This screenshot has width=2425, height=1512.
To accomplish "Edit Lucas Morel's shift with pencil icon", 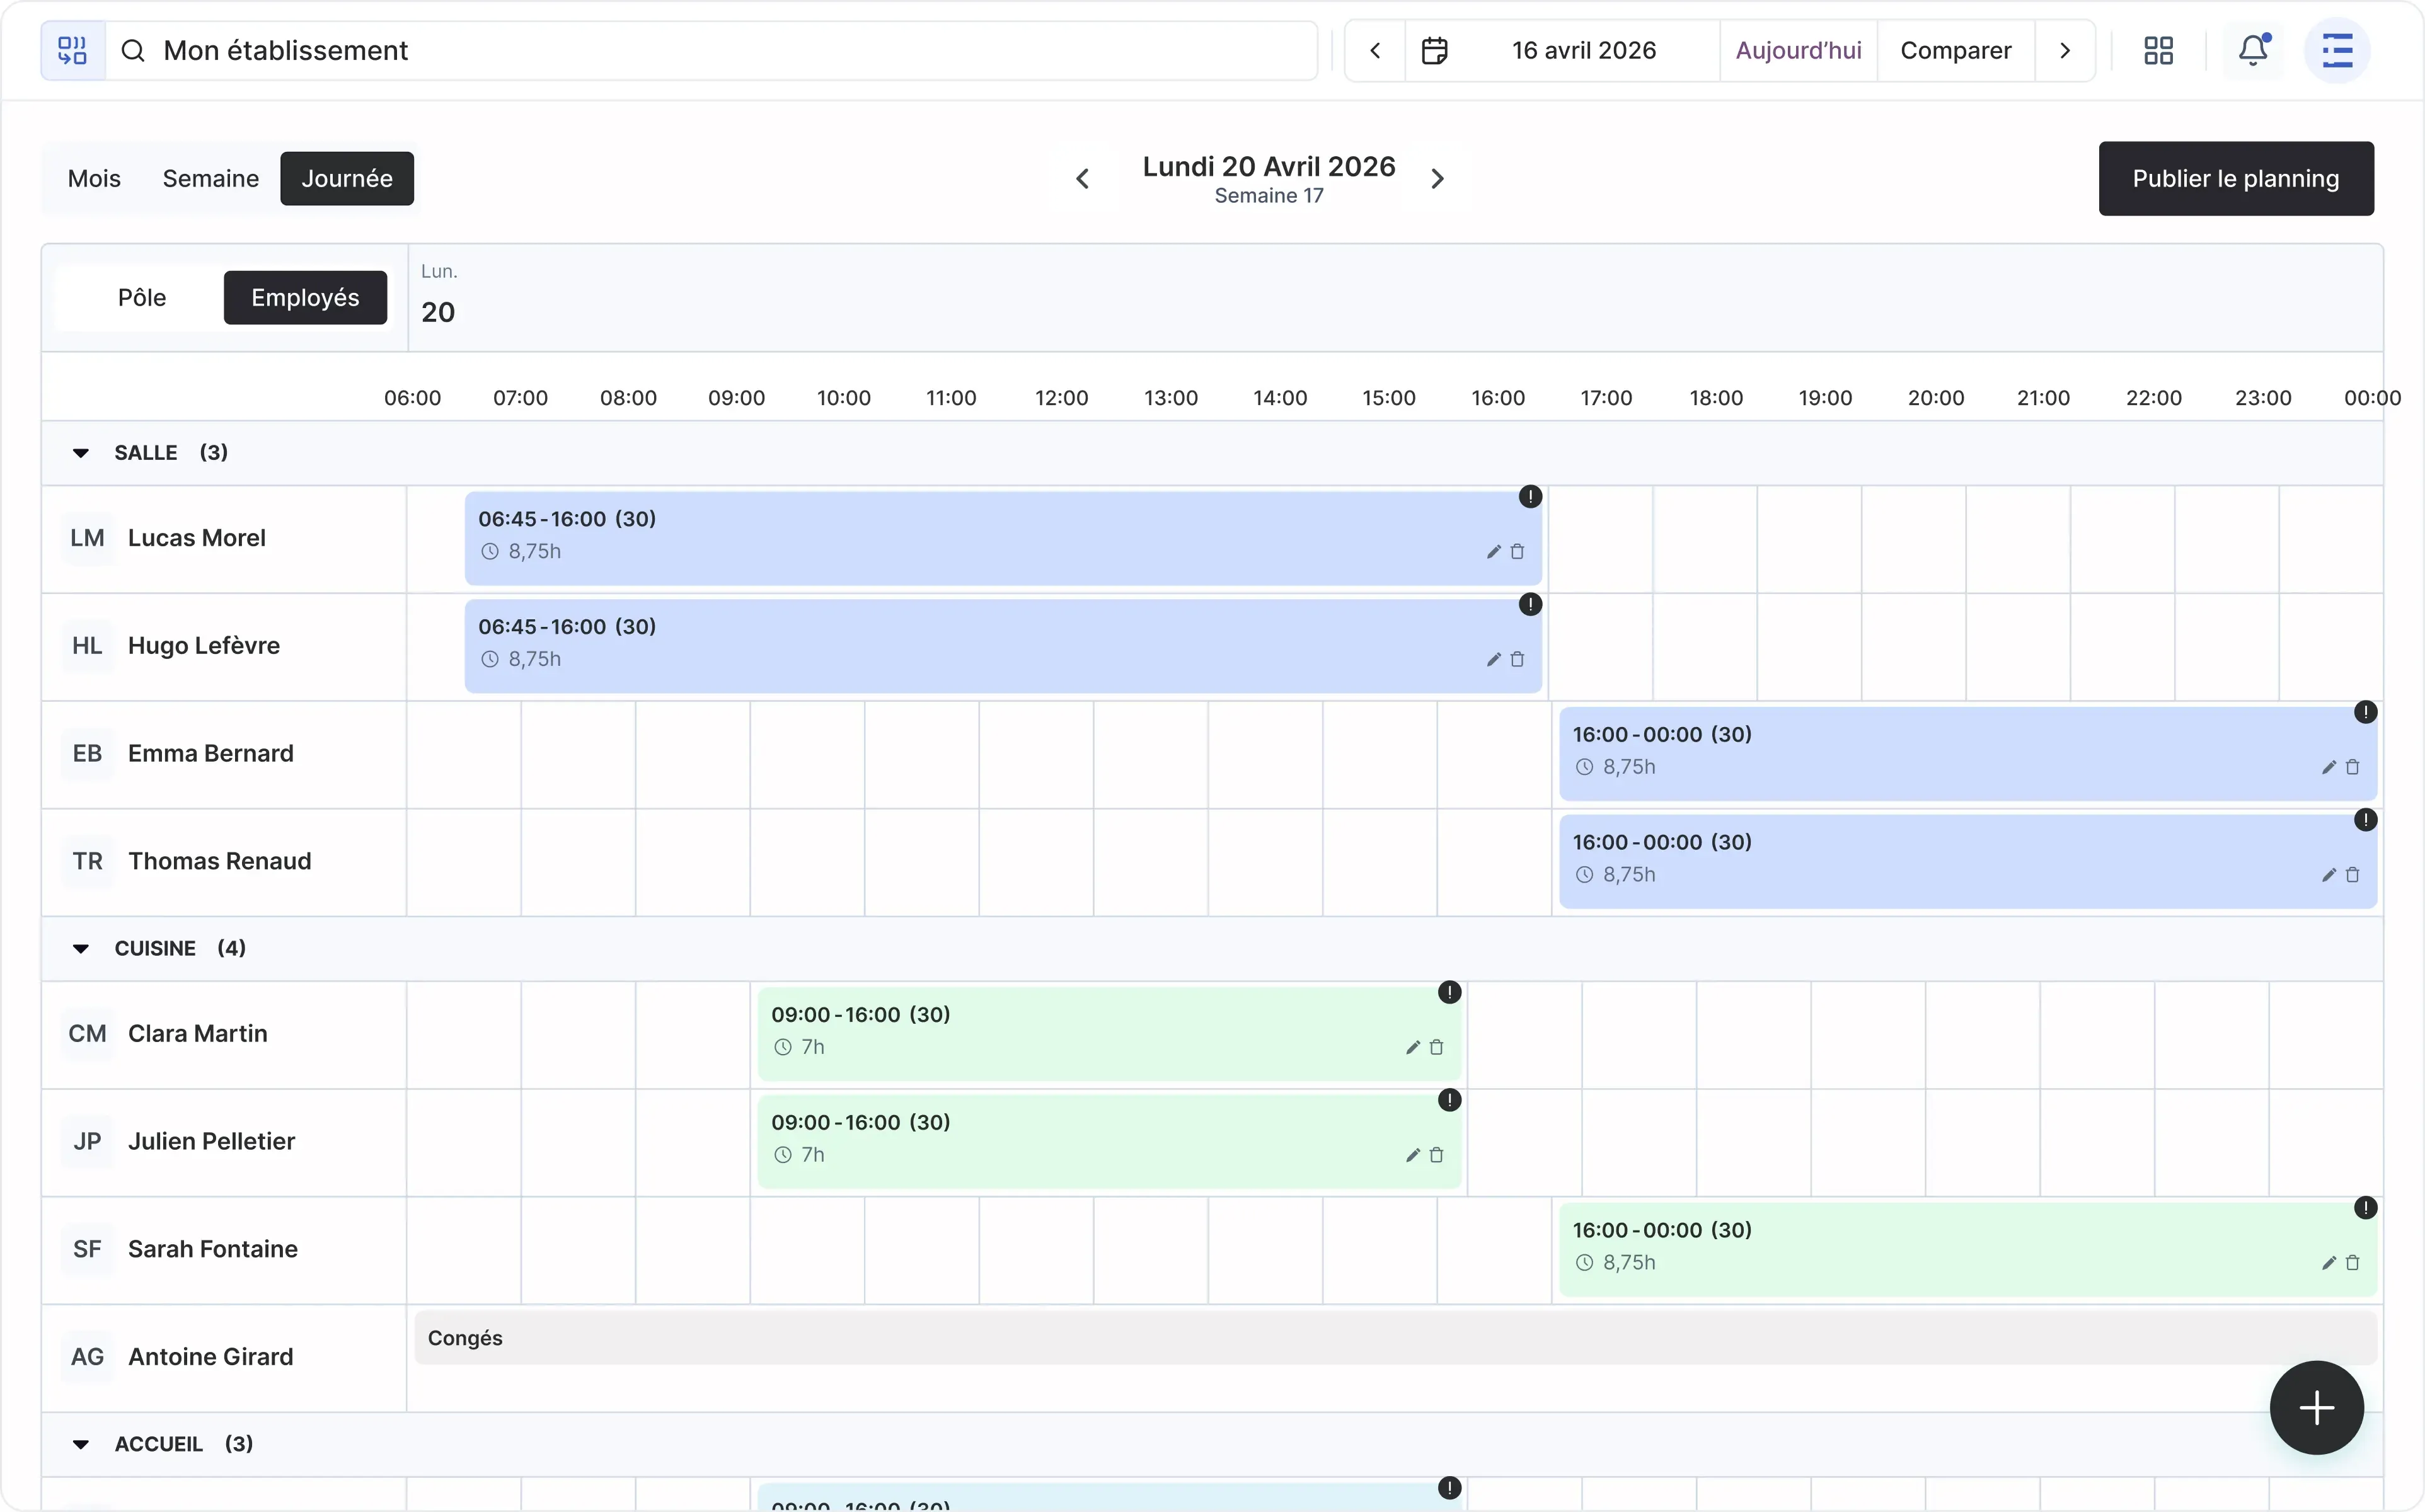I will 1493,552.
